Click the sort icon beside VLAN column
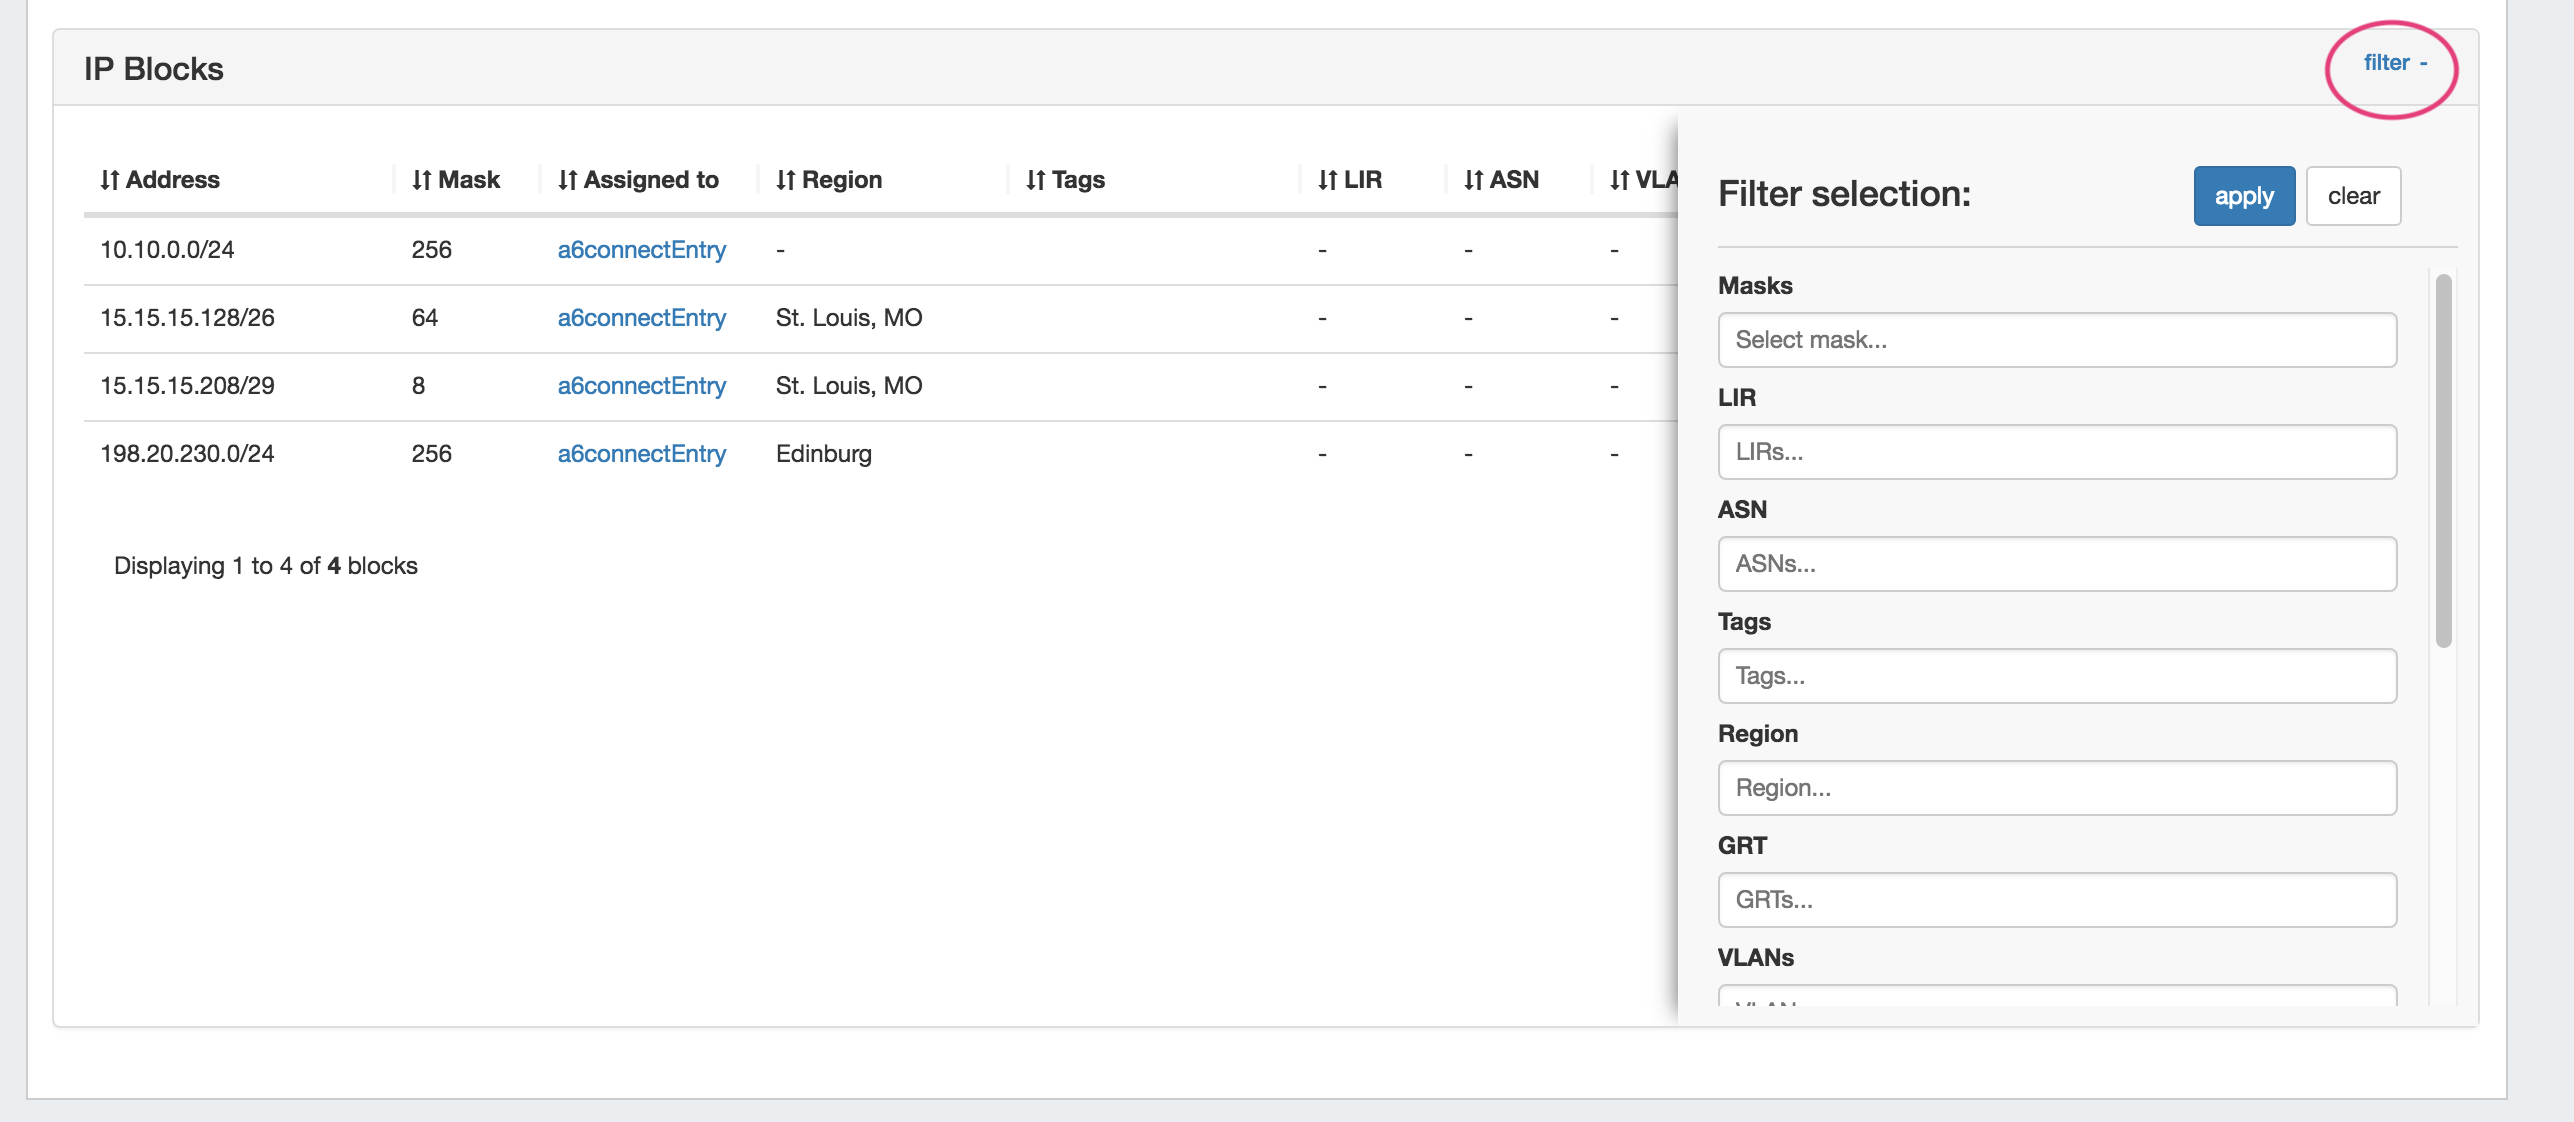Screen dimensions: 2574x1122 coord(1620,180)
